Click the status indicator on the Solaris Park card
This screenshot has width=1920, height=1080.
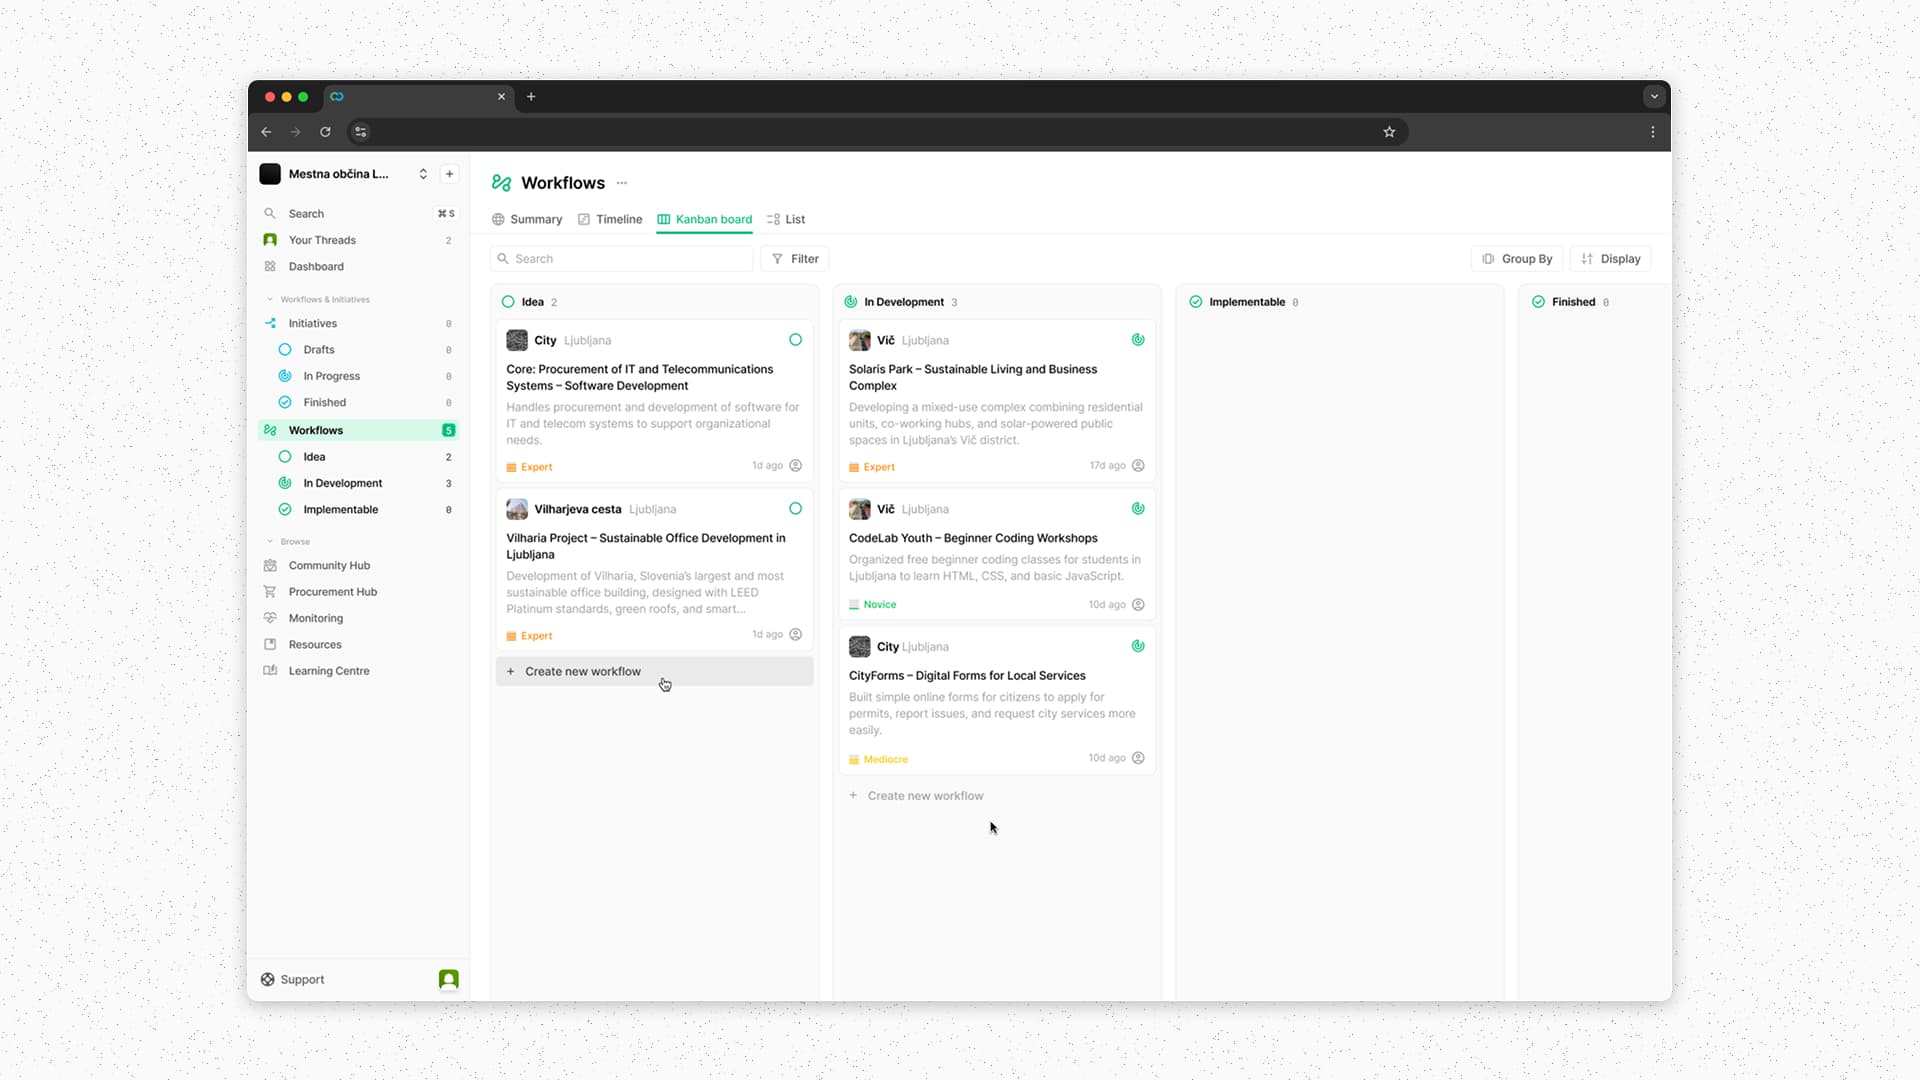1138,340
